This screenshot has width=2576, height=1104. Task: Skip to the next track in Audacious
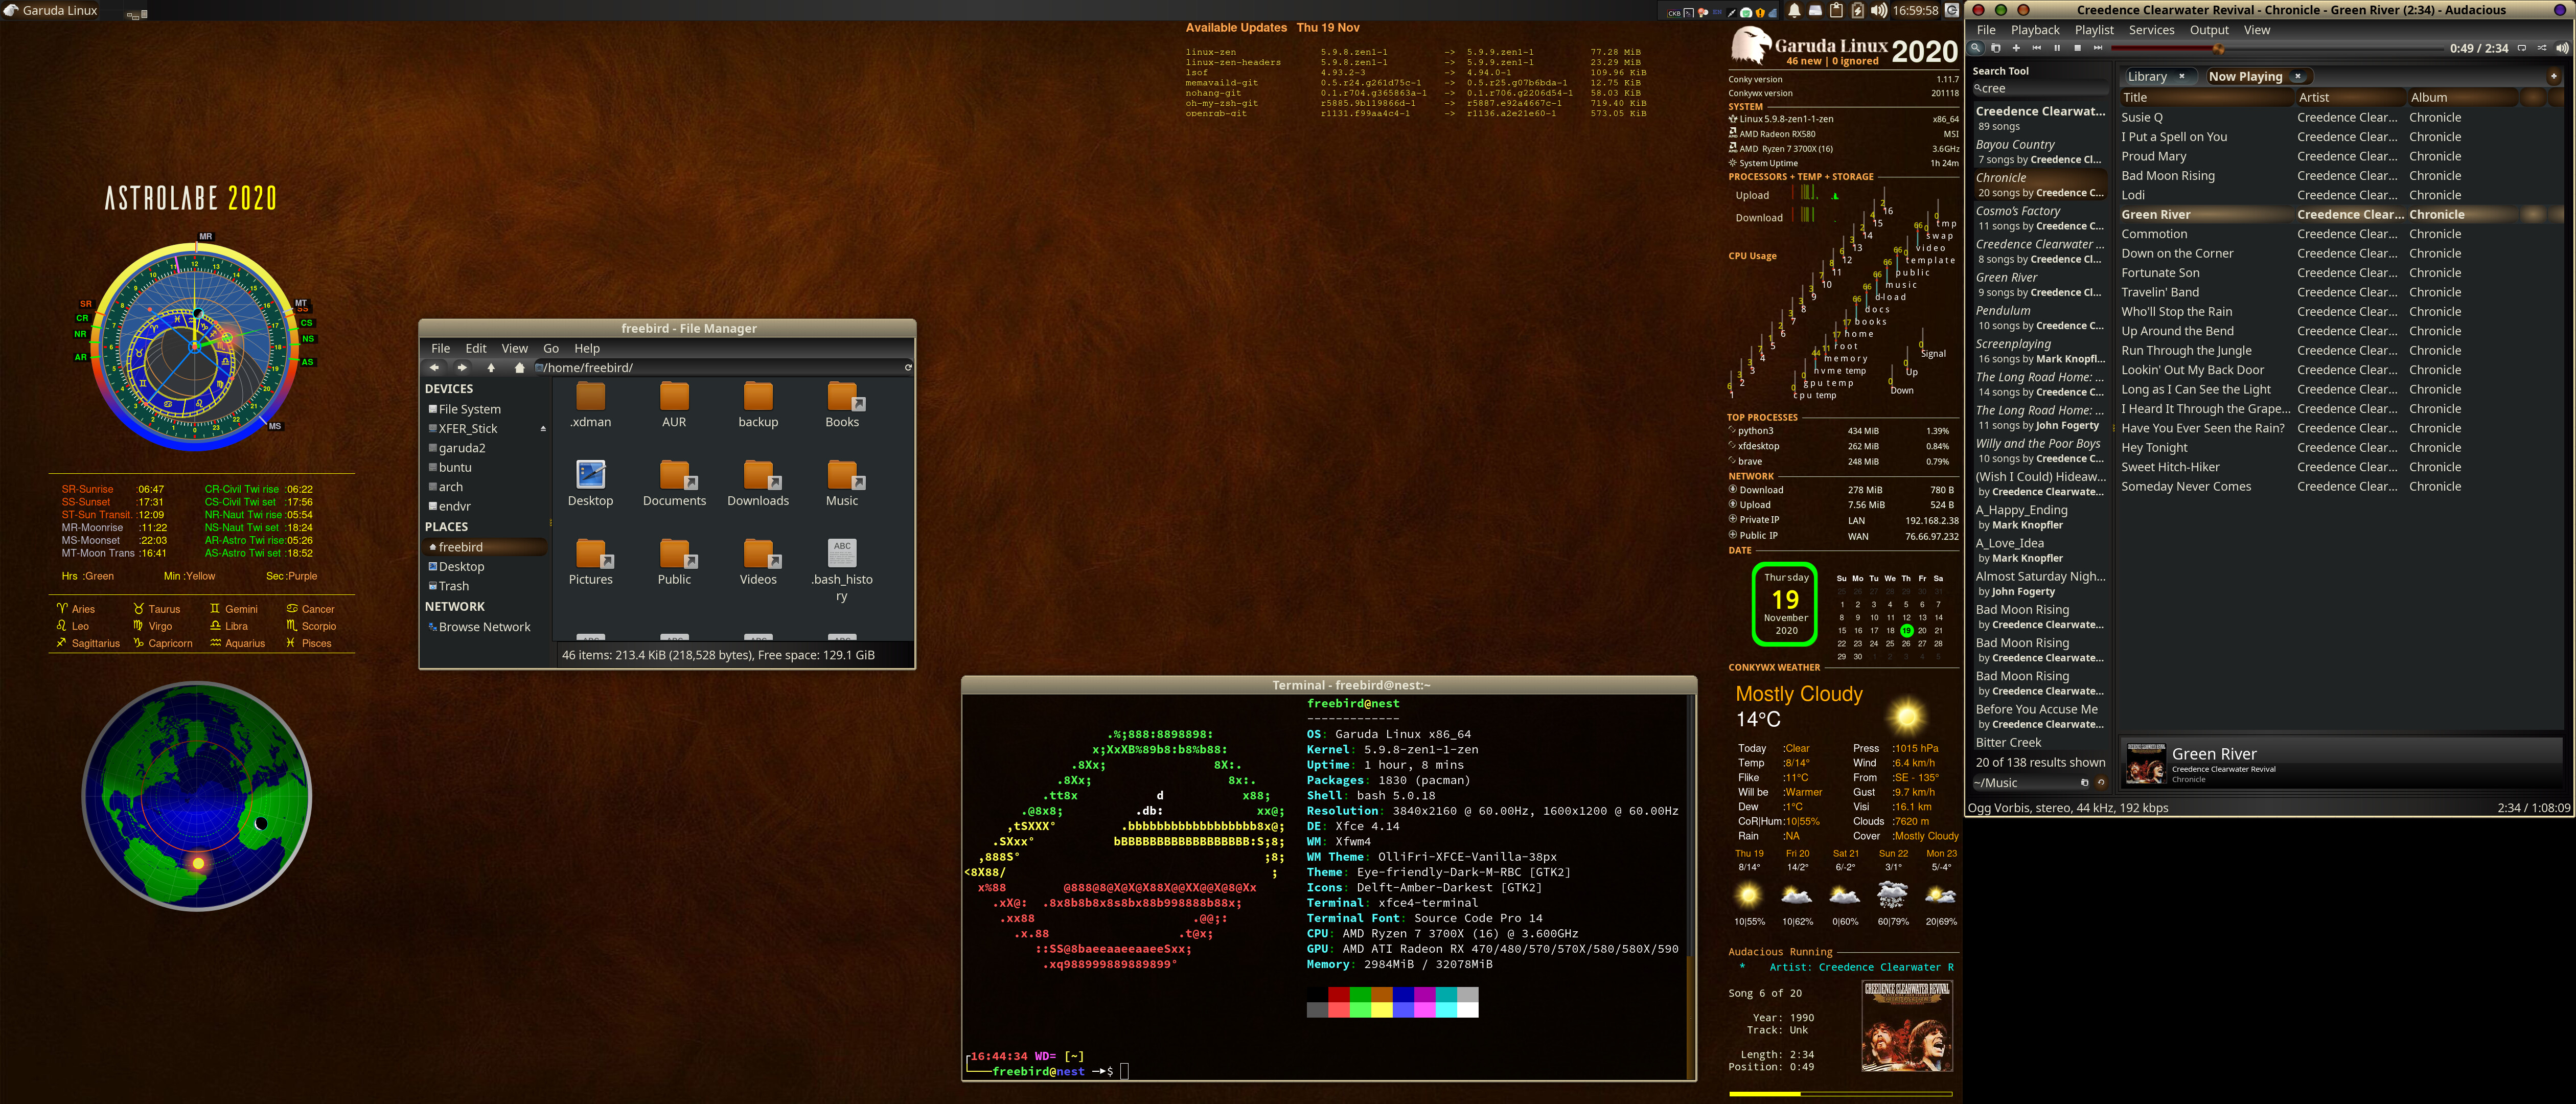pos(2097,48)
